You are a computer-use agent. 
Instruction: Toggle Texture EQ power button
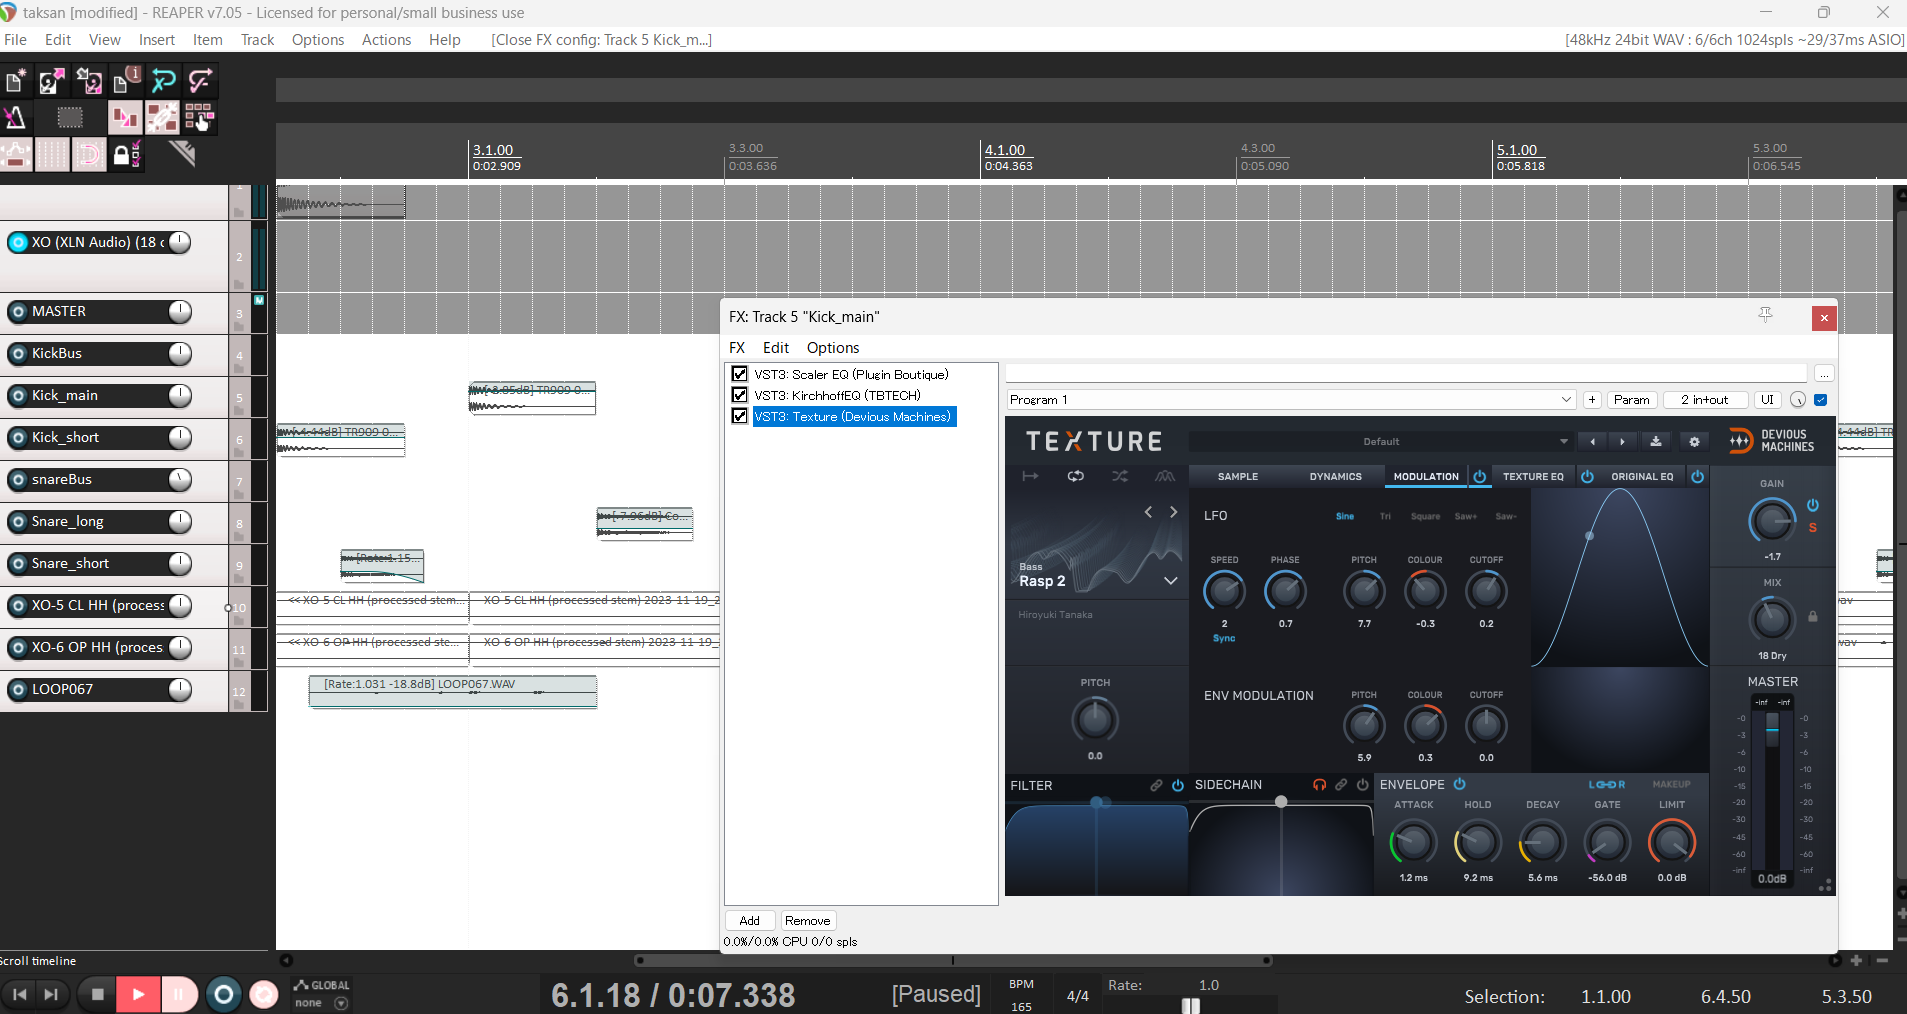pyautogui.click(x=1587, y=477)
